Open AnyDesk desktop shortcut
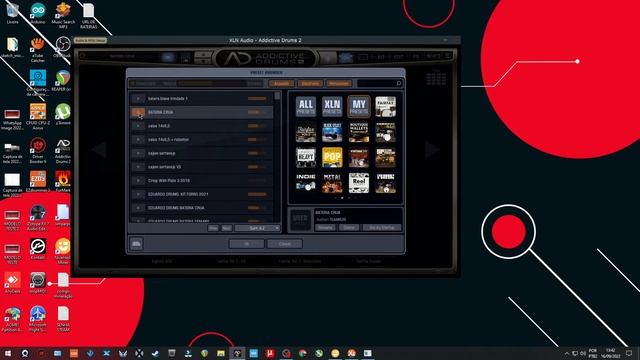Viewport: 640px width, 360px height. pos(12,283)
